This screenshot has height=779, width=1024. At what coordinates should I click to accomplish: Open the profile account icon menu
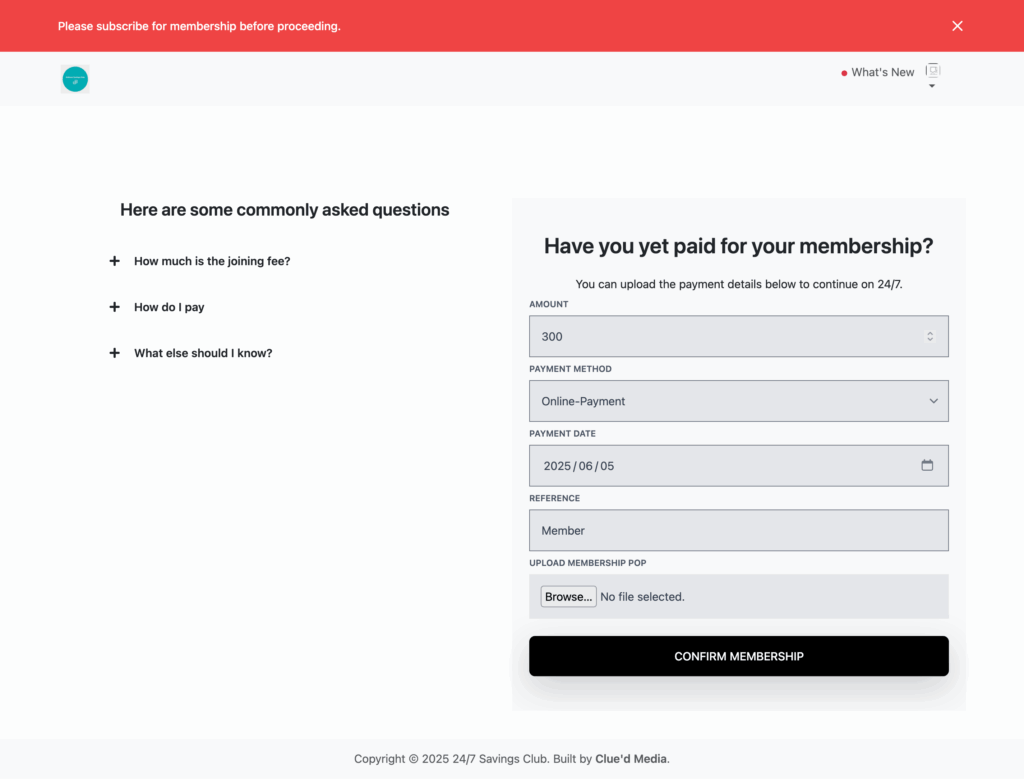pyautogui.click(x=932, y=70)
